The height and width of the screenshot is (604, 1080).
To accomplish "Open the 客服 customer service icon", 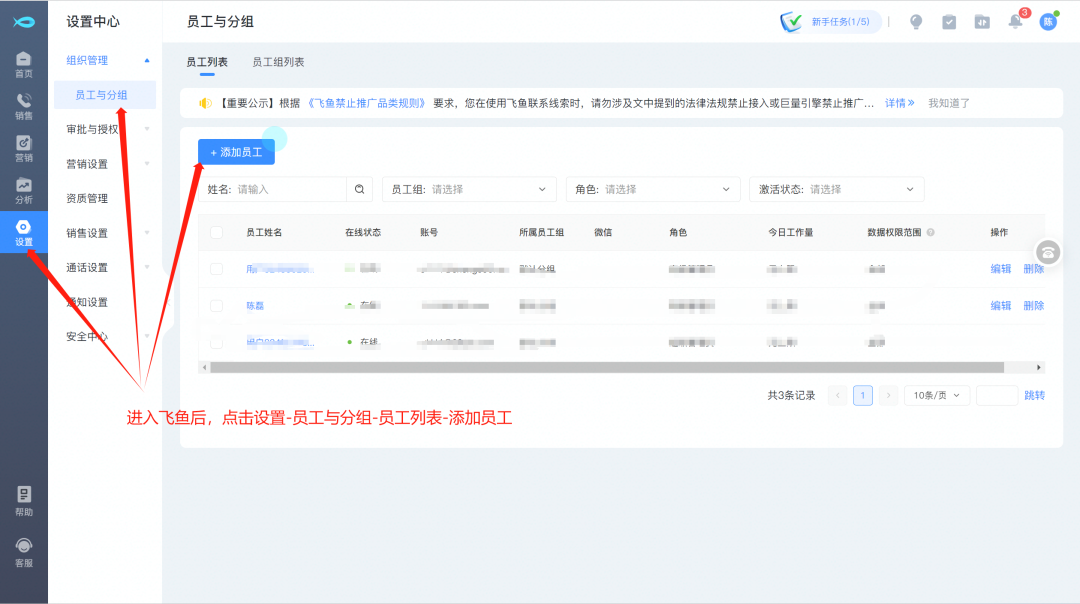I will coord(23,551).
